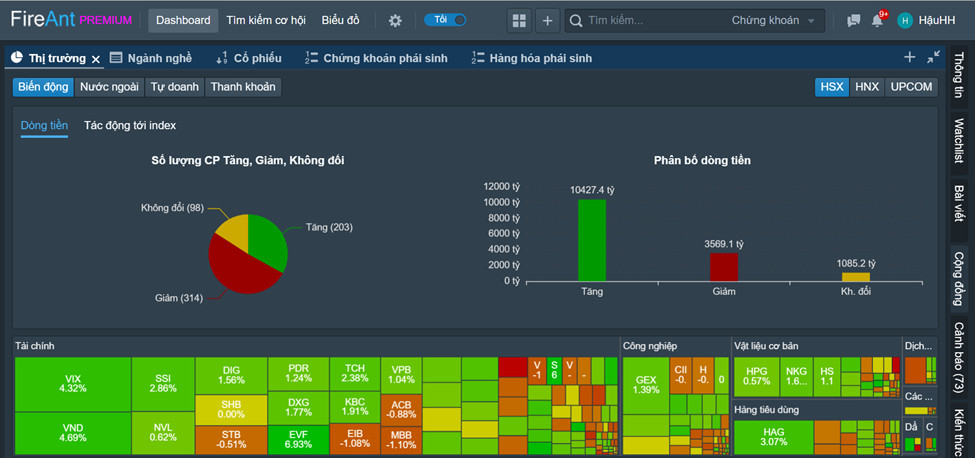Switch to the Ngành nghề tab
975x458 pixels.
151,58
